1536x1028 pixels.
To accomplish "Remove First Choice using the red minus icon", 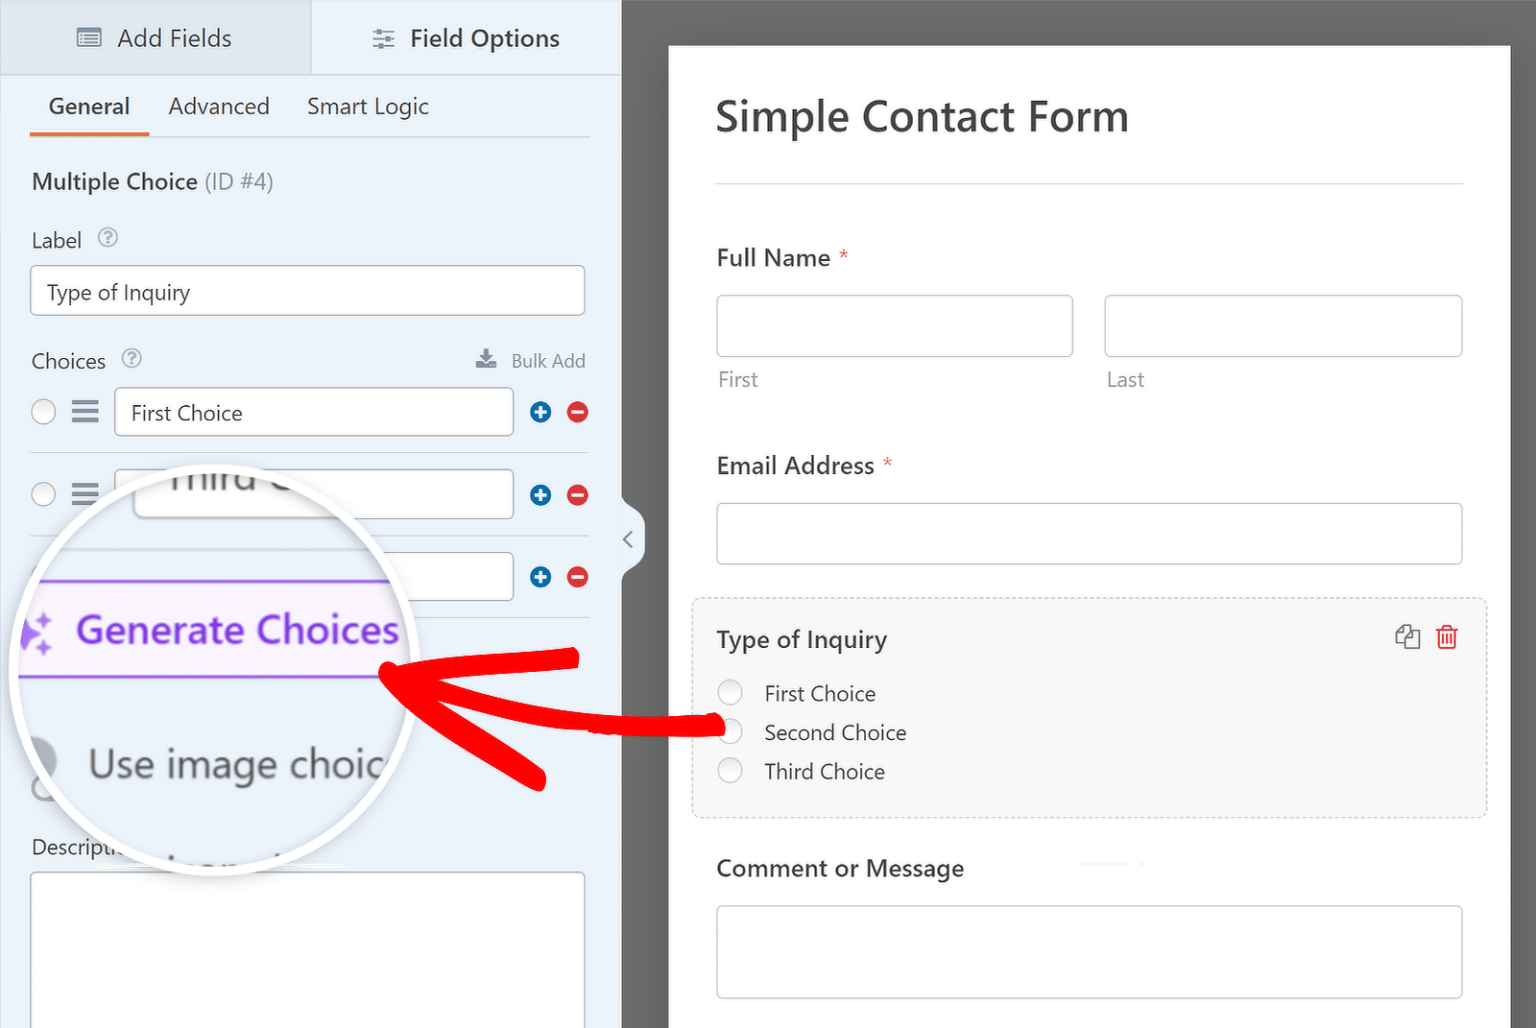I will coord(577,412).
